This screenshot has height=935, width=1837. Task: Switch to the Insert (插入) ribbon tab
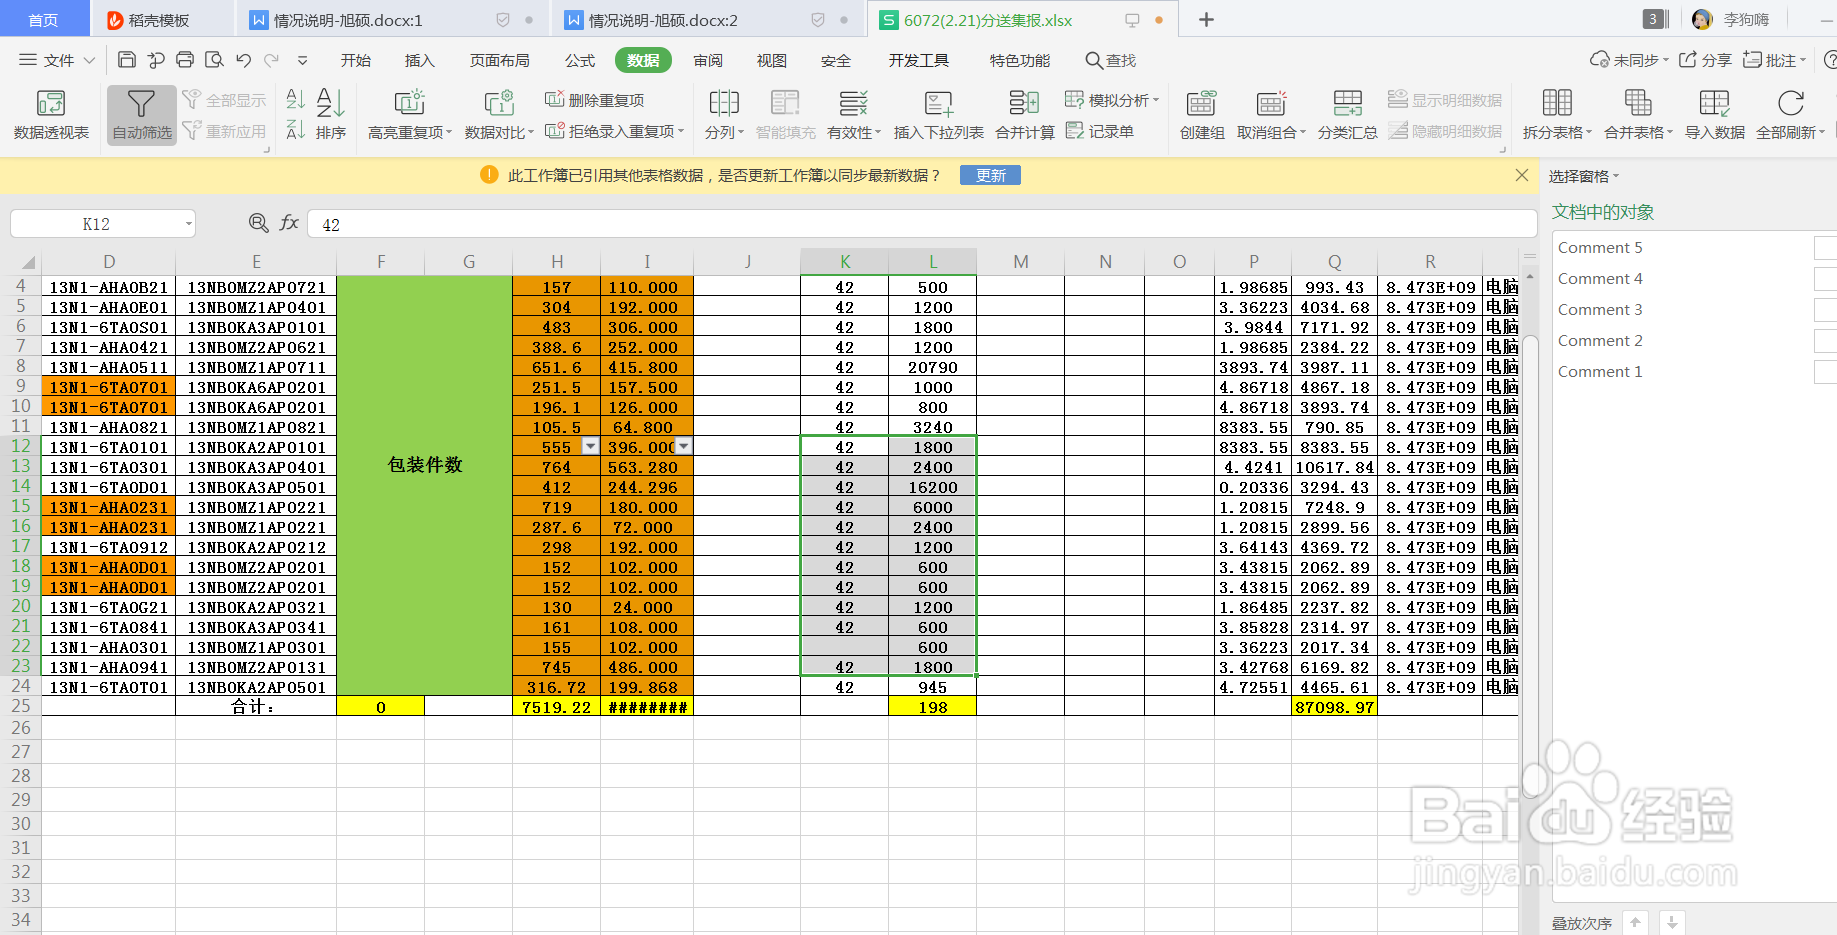tap(419, 60)
